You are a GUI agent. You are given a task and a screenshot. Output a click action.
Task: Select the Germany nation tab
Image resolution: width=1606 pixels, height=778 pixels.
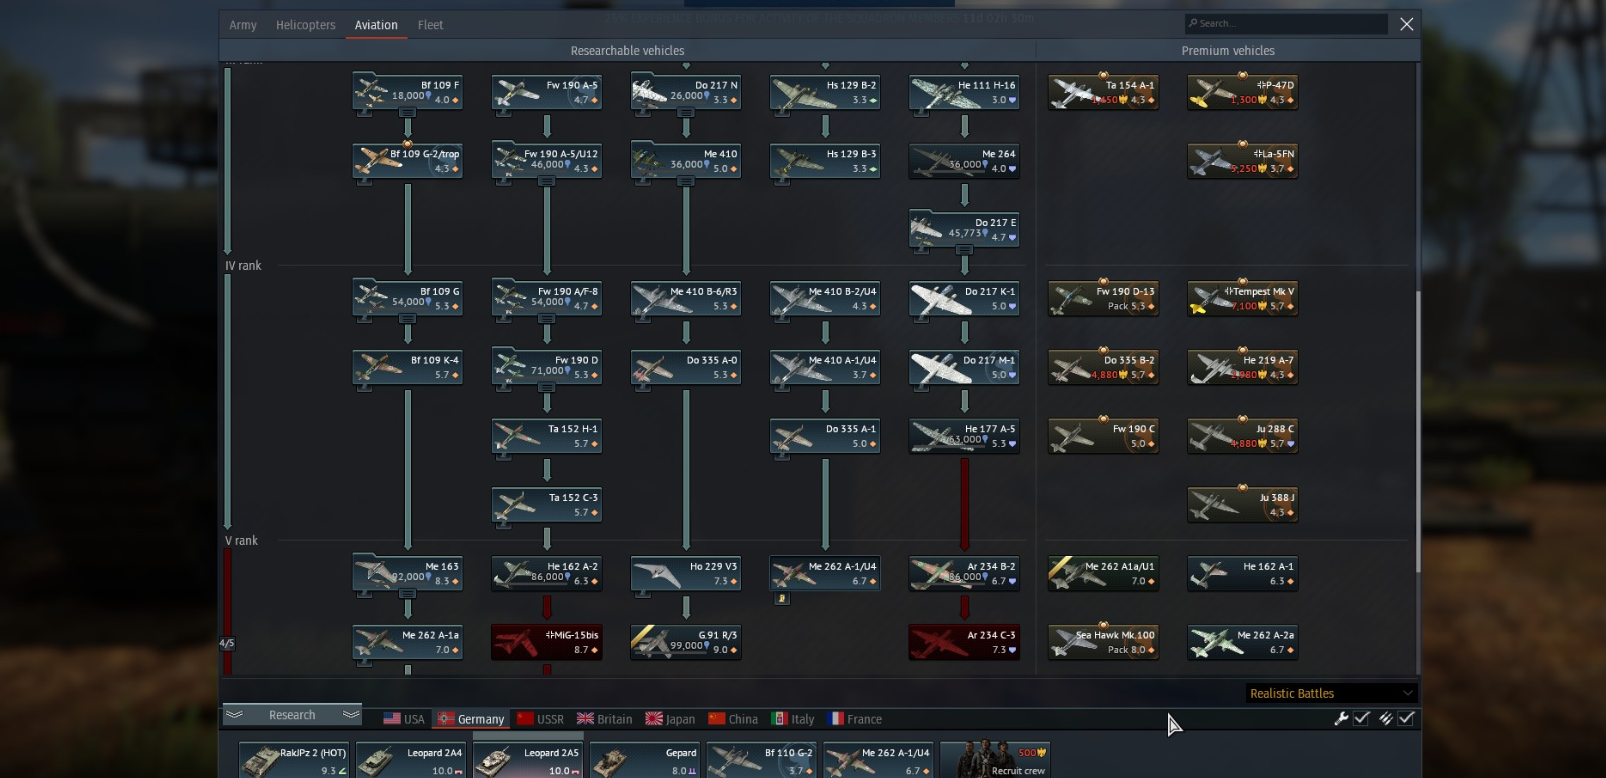[471, 719]
